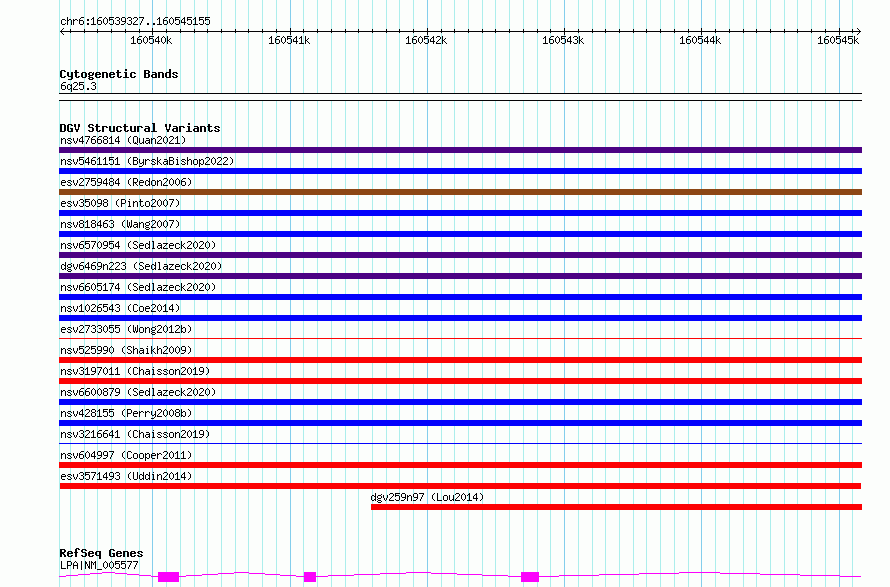This screenshot has width=890, height=587.
Task: Click the 160544k ruler tick label
Action: pyautogui.click(x=700, y=40)
